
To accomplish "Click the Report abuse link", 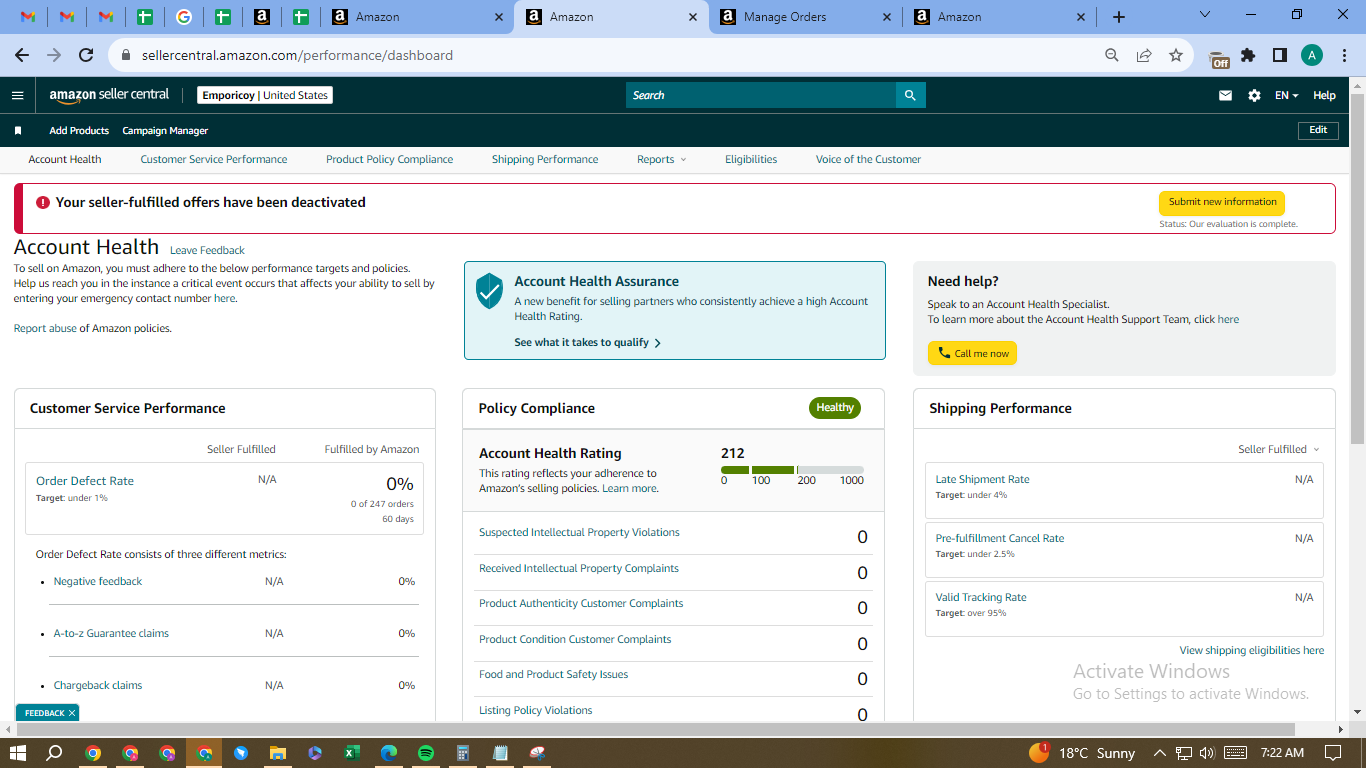I will [45, 328].
